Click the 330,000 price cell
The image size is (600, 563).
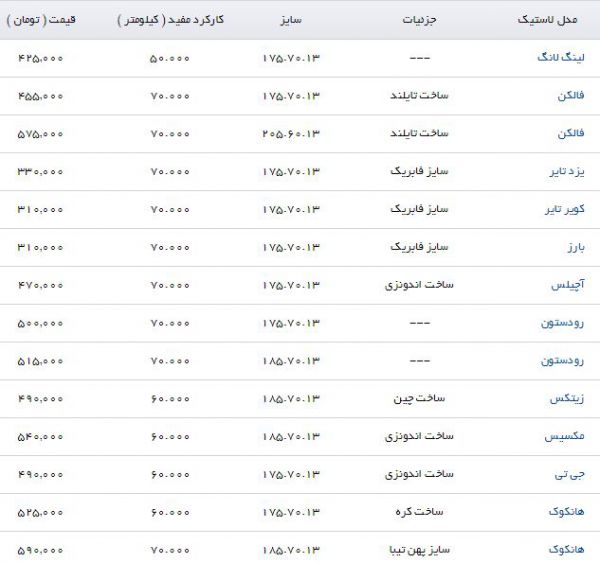(x=41, y=172)
